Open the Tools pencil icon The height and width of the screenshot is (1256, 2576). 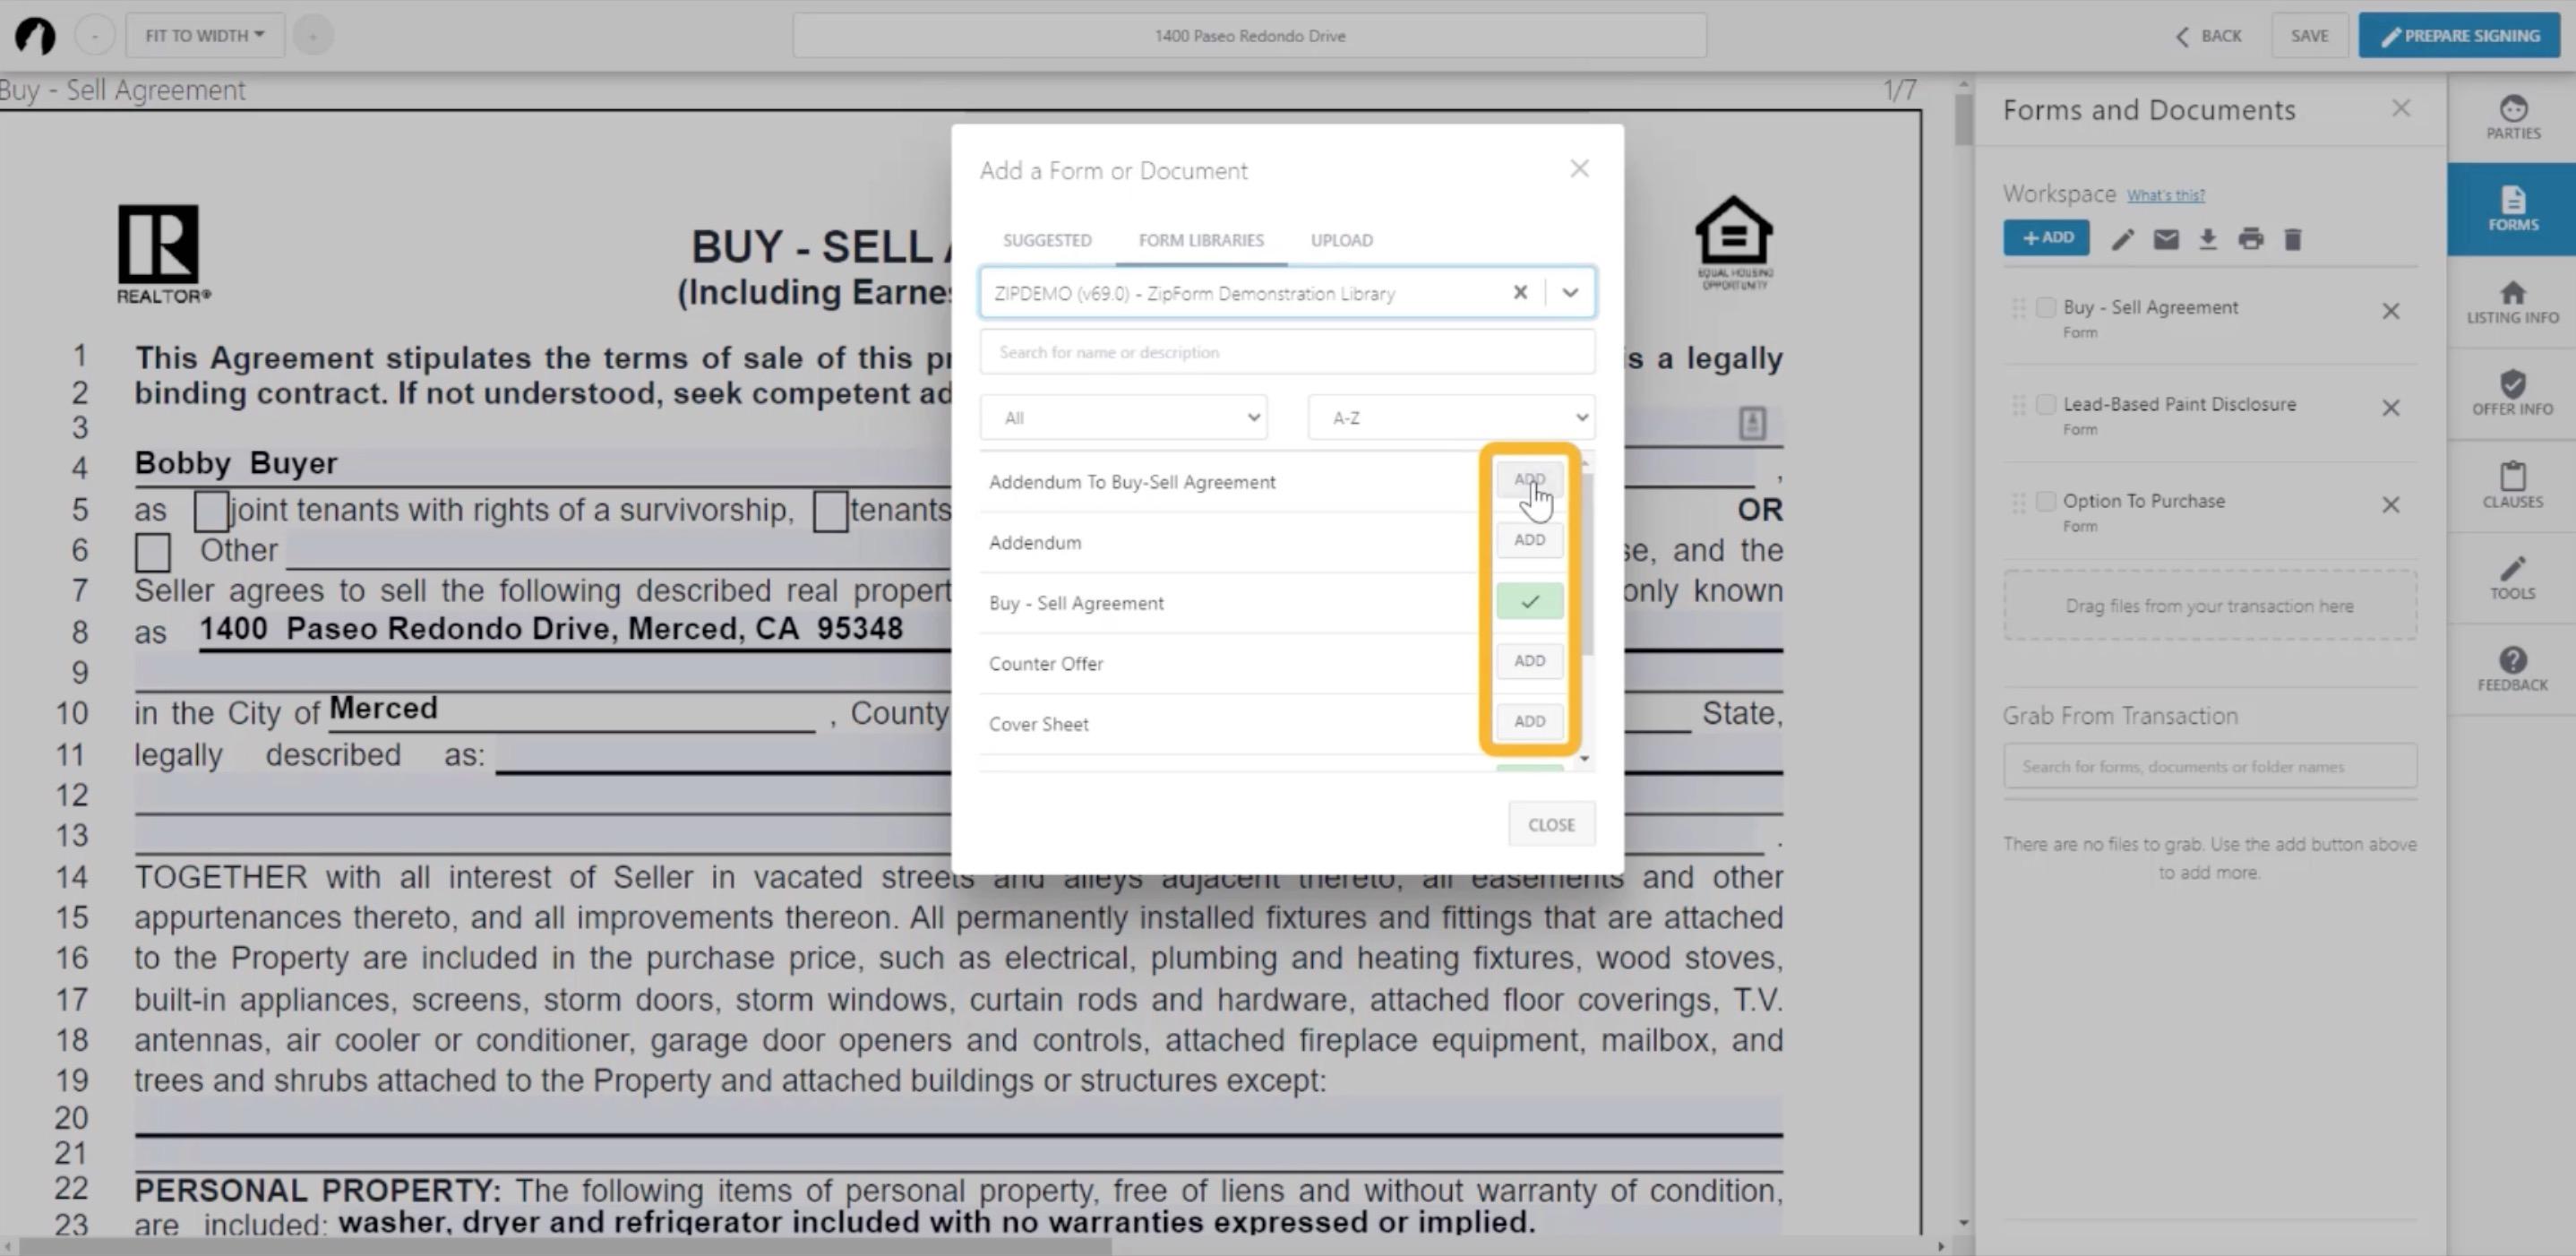[2512, 576]
